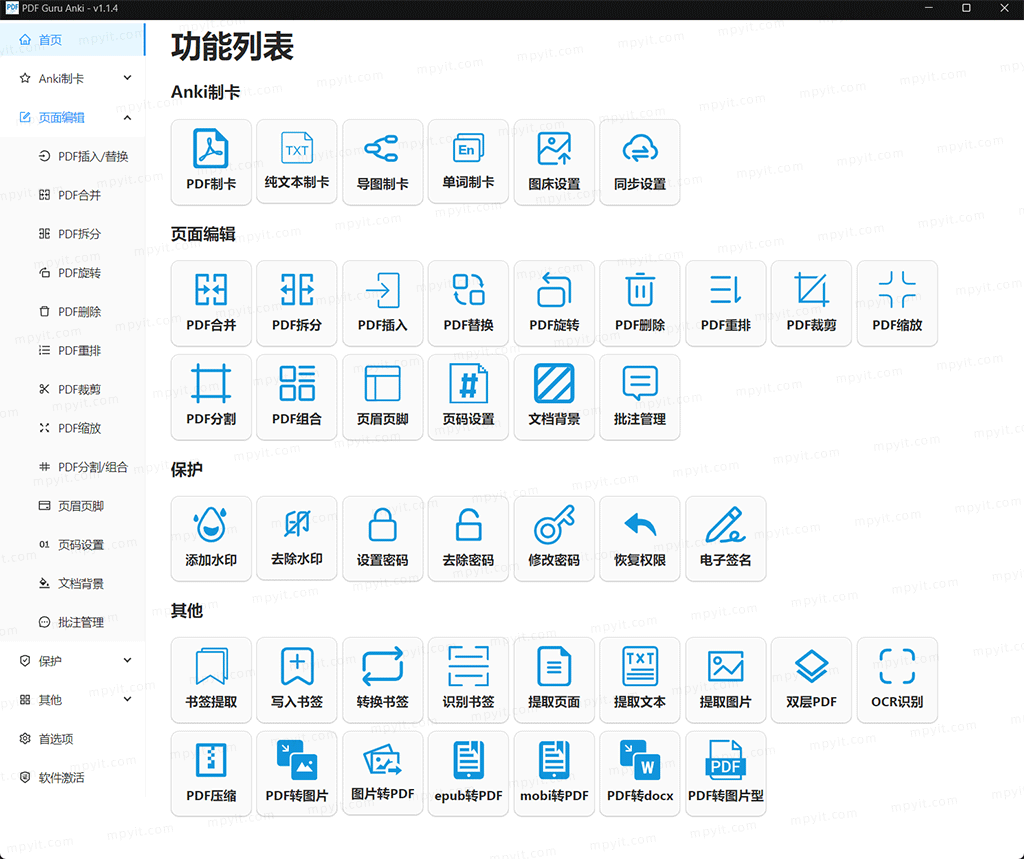This screenshot has width=1024, height=859.
Task: Open the PDF压缩 tool
Action: [x=211, y=774]
